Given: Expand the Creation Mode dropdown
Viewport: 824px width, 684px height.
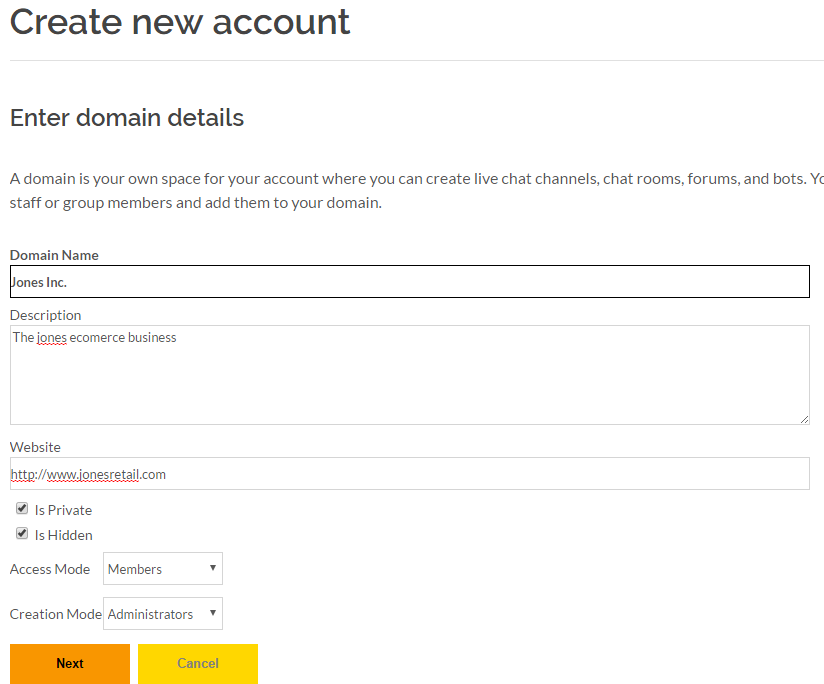Looking at the screenshot, I should coord(162,614).
